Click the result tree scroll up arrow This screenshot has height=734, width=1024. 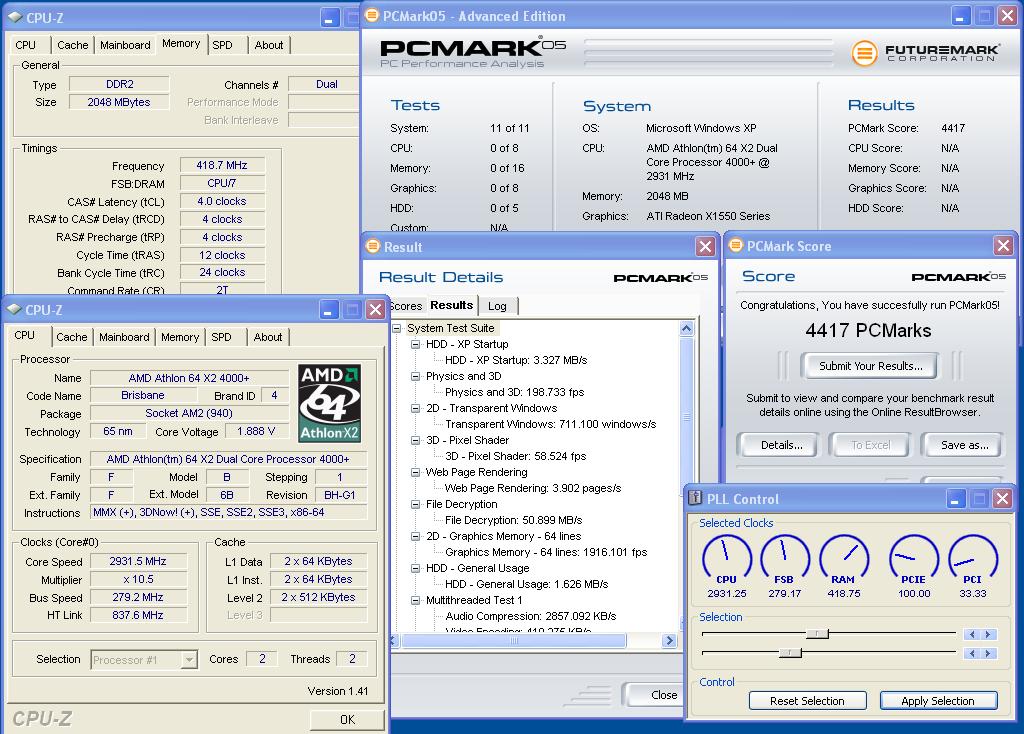coord(686,328)
